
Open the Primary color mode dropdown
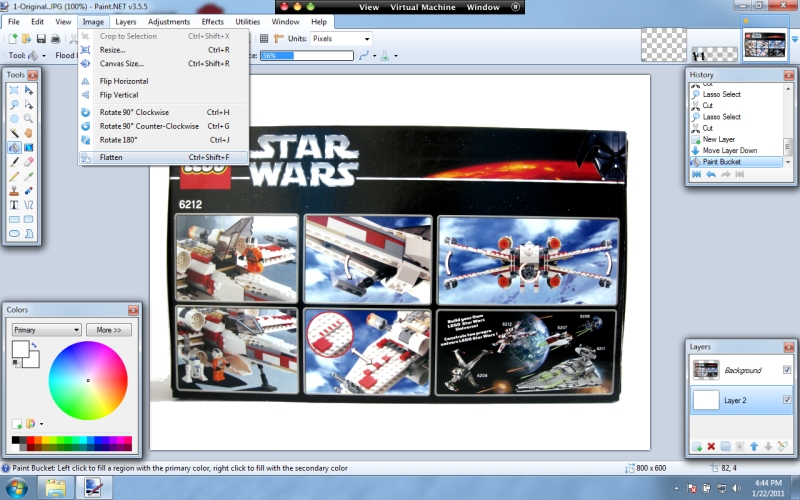coord(46,330)
